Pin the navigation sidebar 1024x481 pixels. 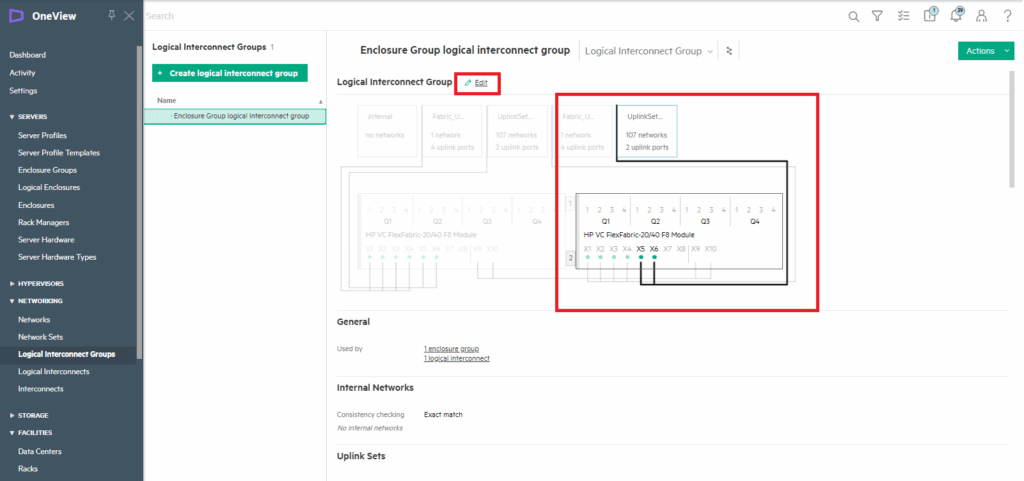tap(112, 16)
